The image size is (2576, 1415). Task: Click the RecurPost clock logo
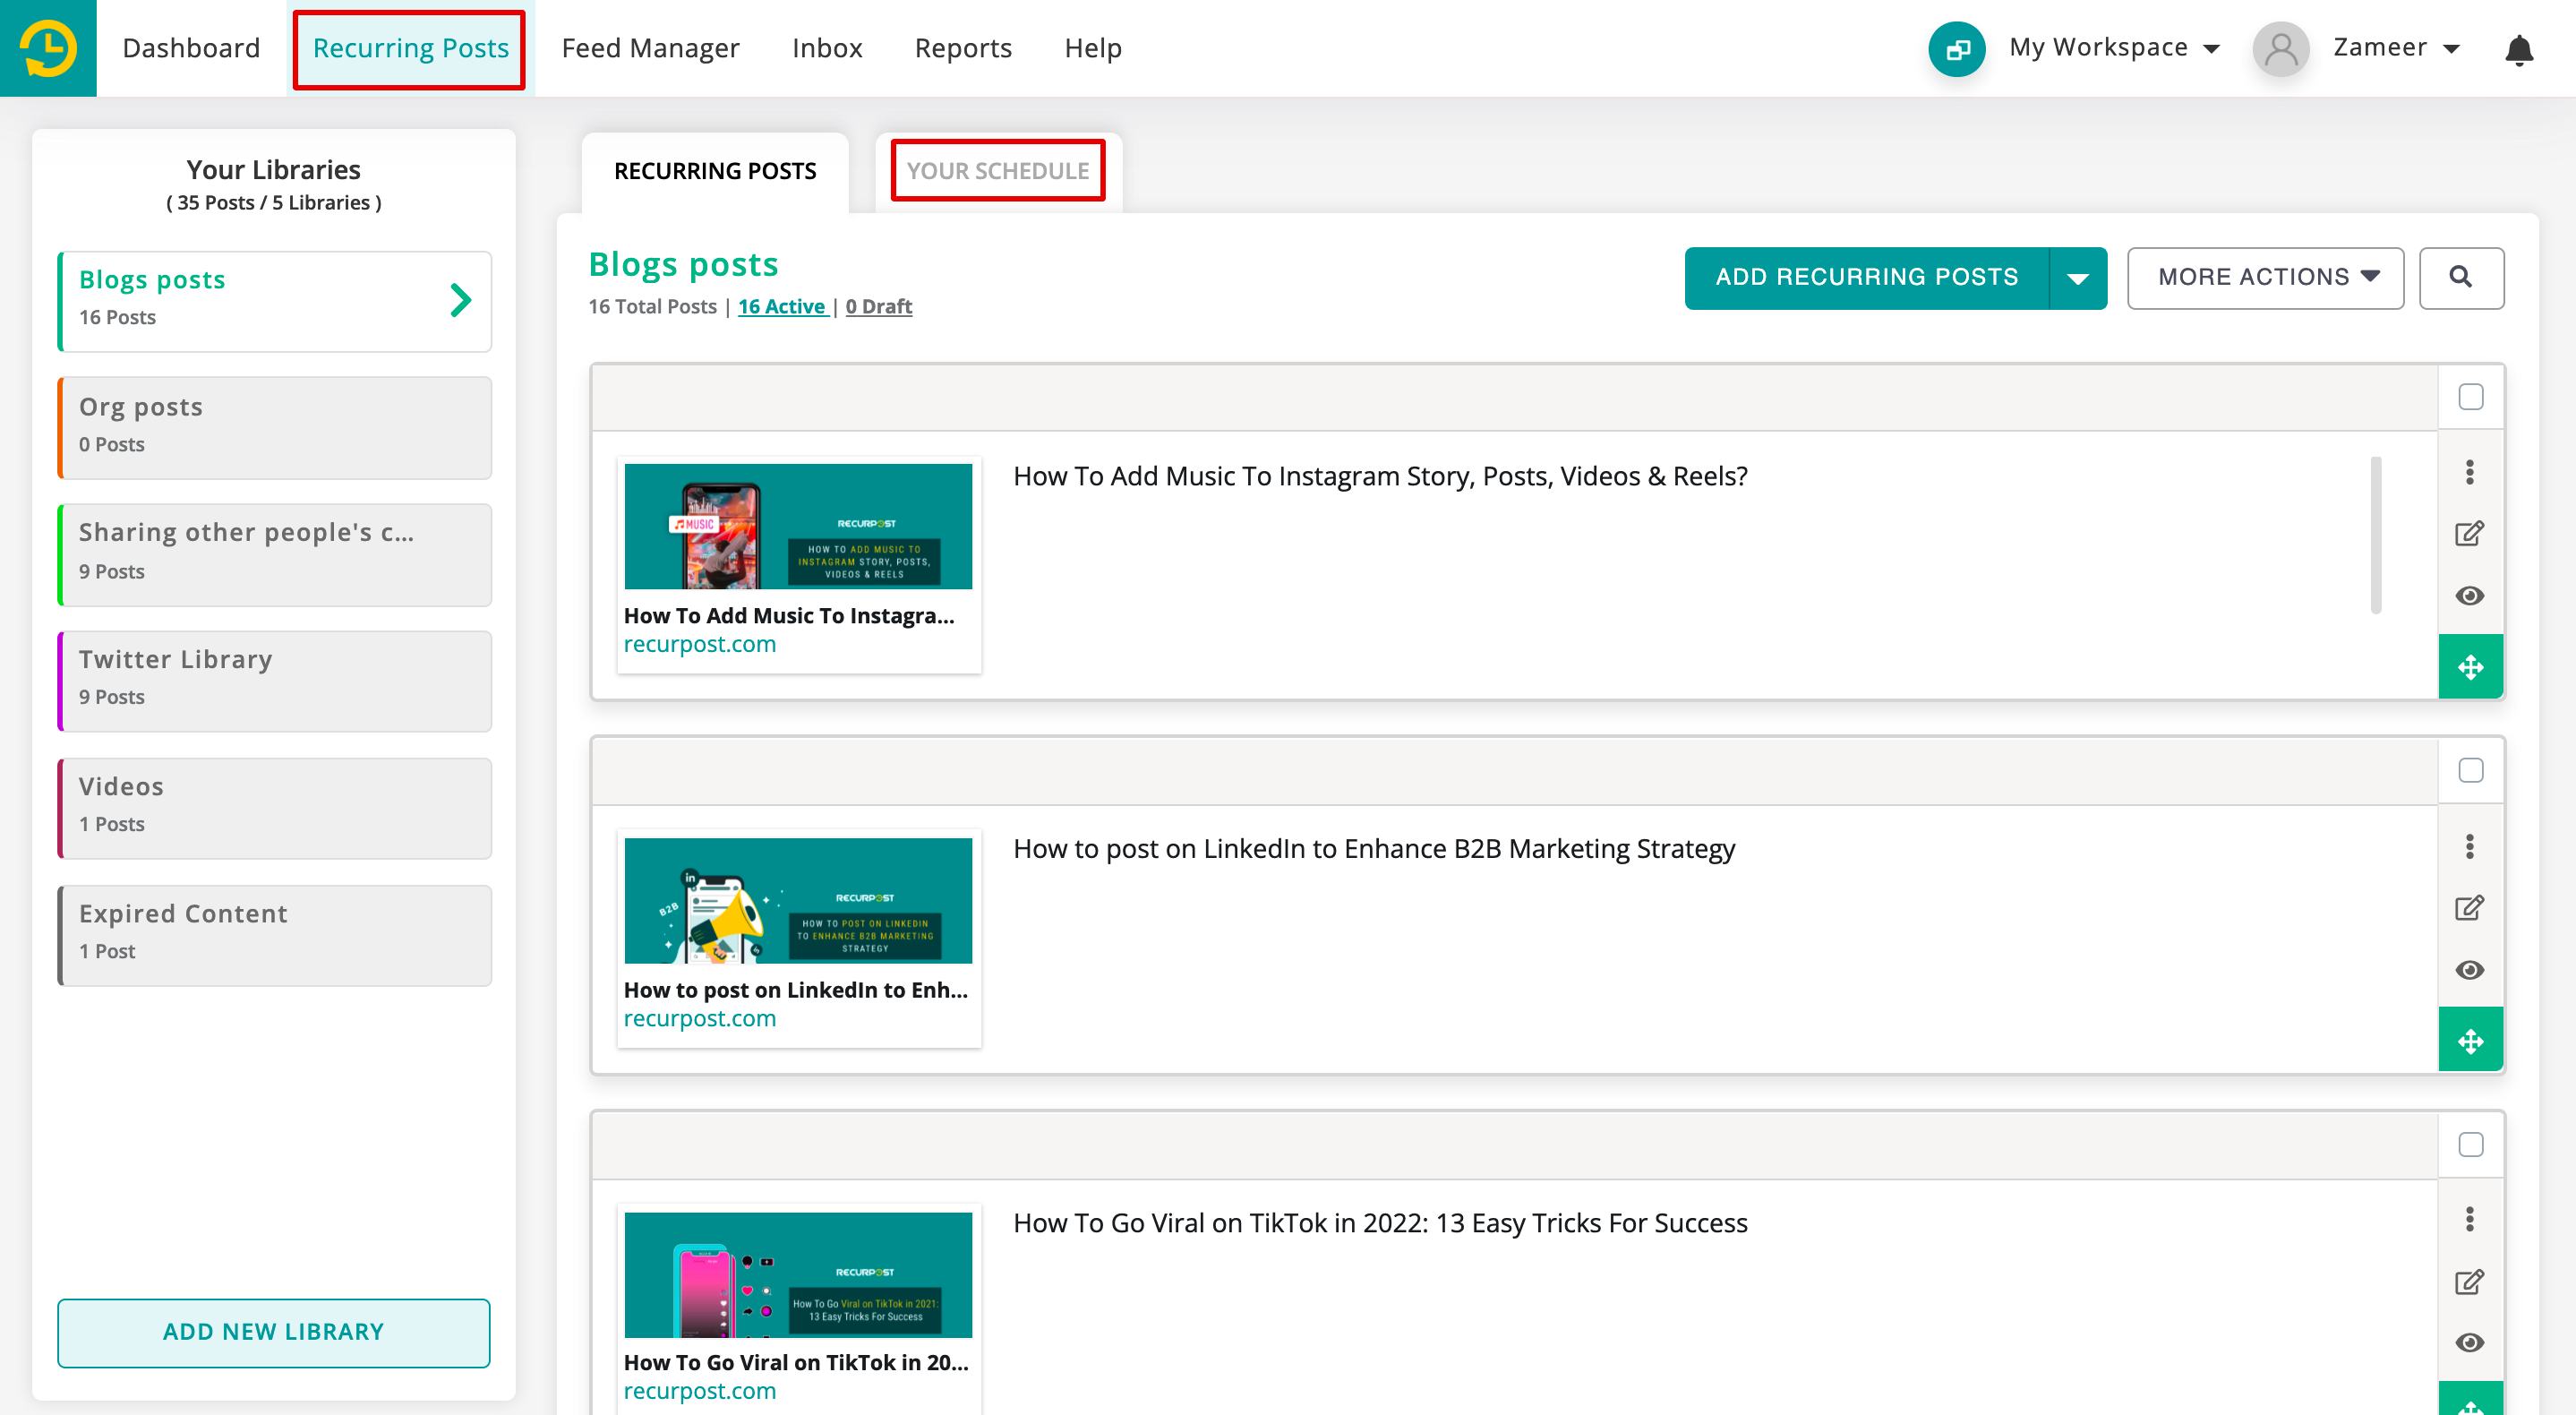pyautogui.click(x=48, y=48)
